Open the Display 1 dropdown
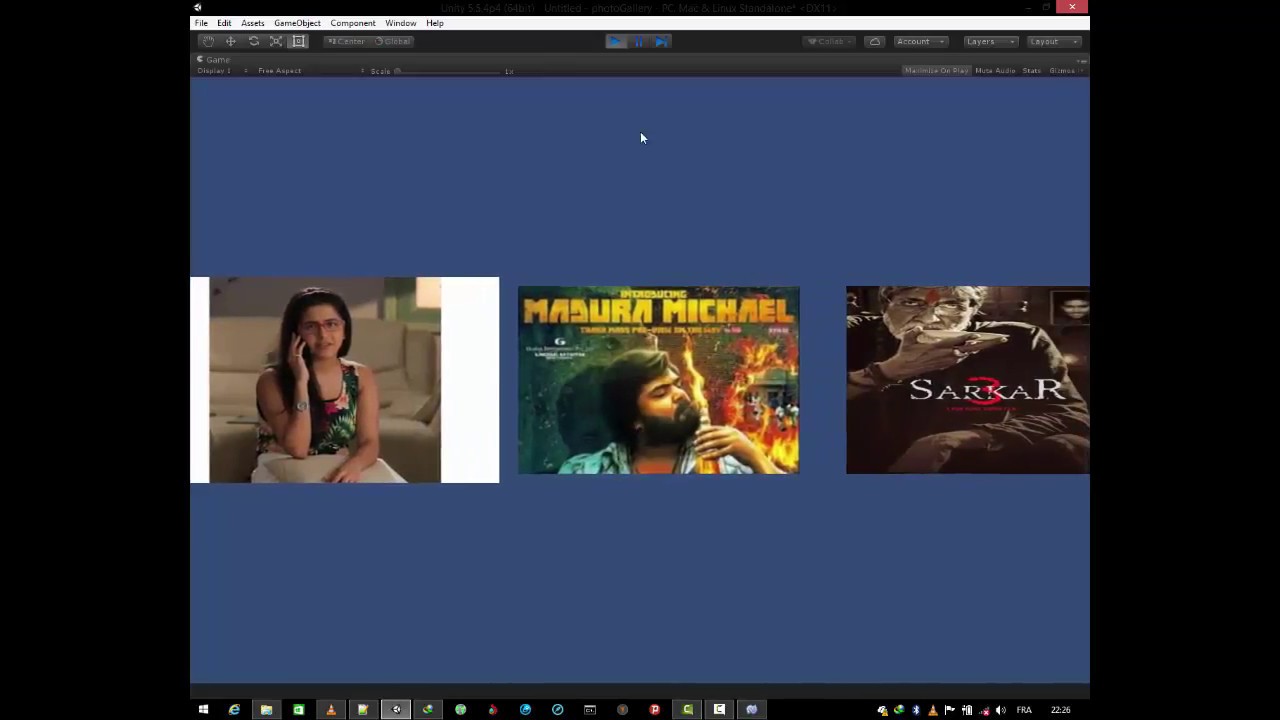 tap(222, 71)
